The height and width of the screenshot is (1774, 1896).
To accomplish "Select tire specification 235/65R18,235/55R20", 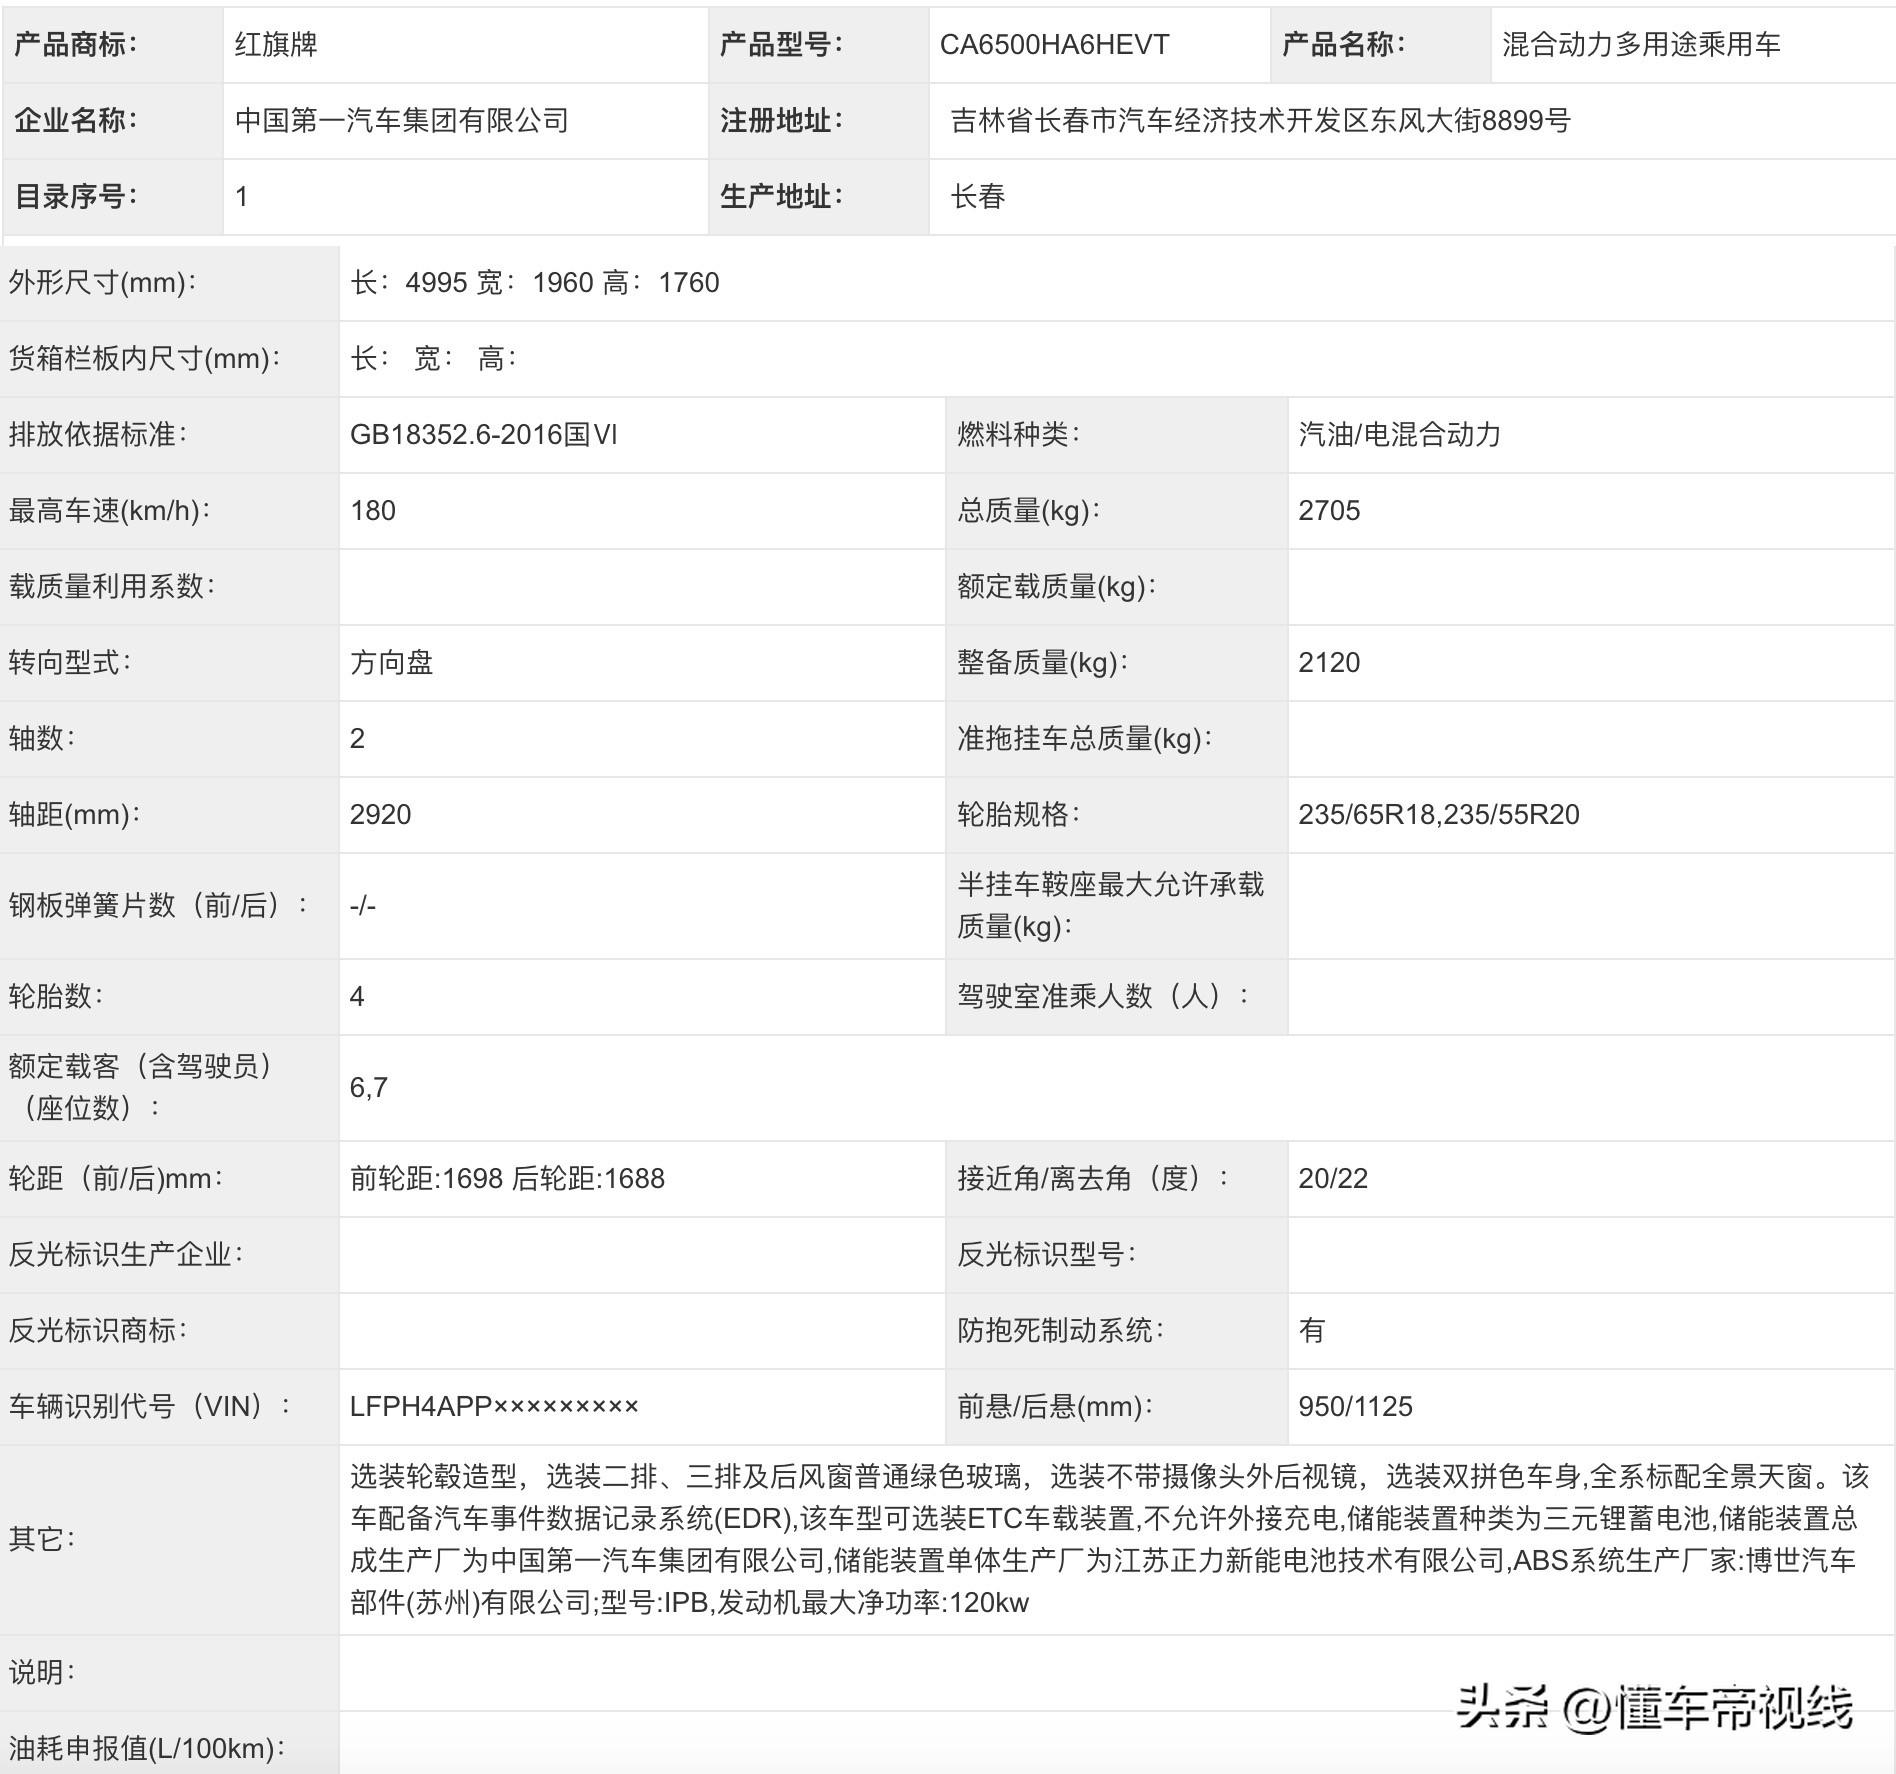I will click(1439, 814).
